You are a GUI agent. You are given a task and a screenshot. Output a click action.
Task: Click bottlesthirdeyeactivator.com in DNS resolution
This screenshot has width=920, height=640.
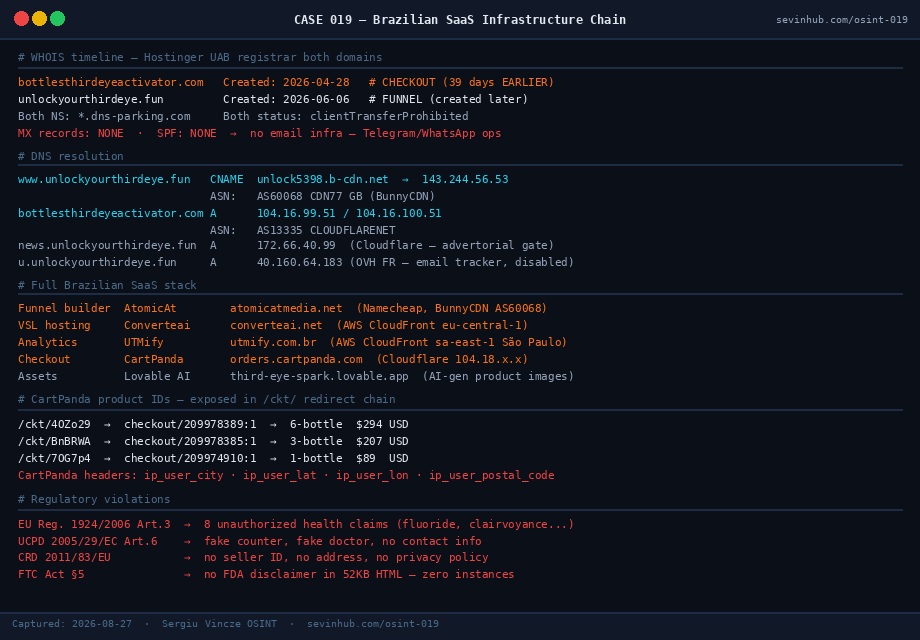click(111, 213)
